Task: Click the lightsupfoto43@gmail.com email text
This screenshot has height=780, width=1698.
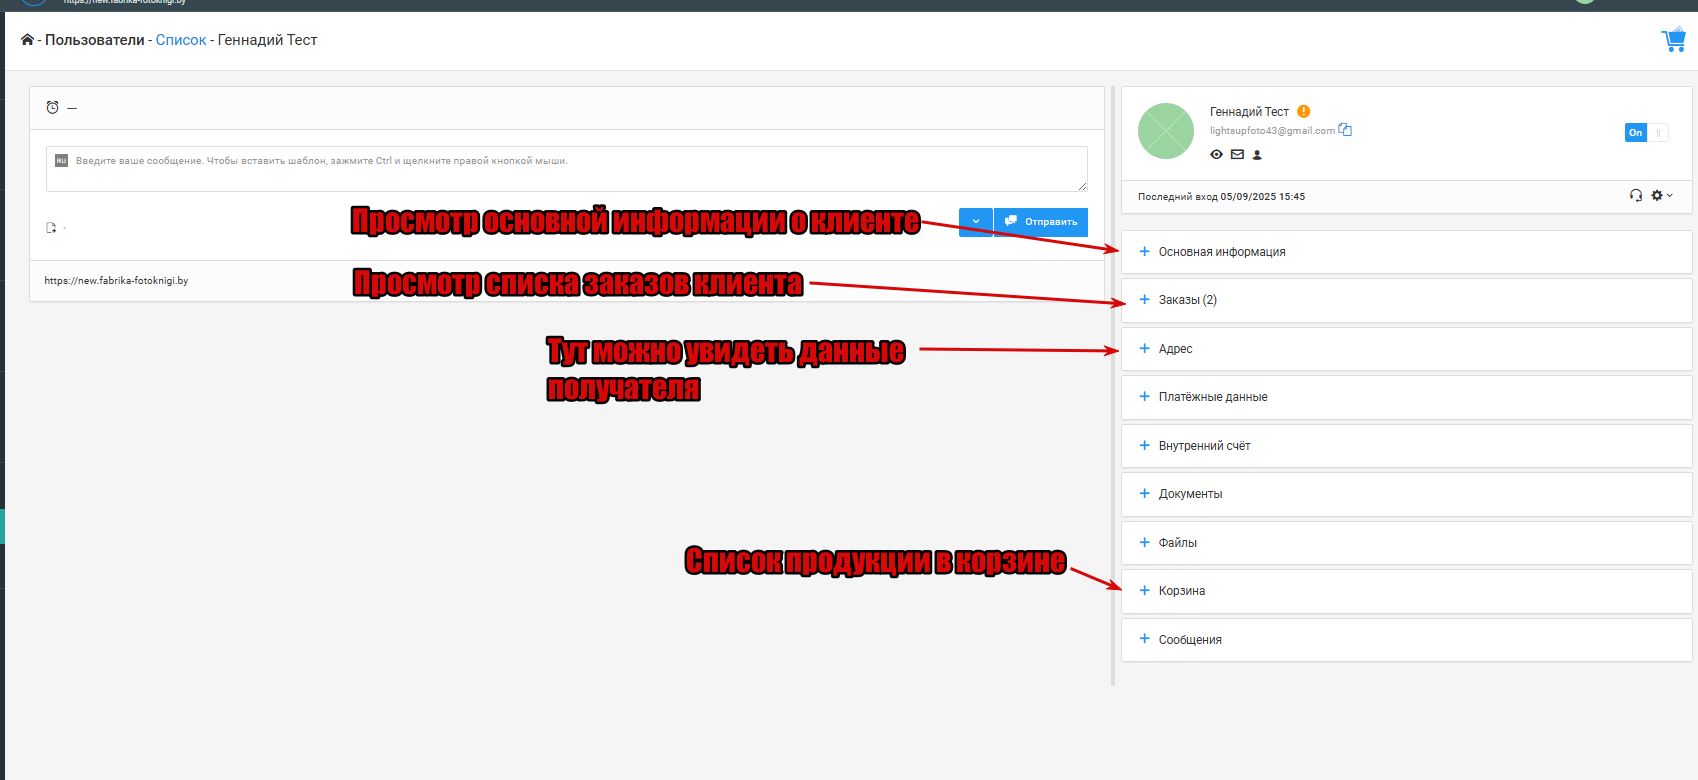Action: tap(1272, 131)
